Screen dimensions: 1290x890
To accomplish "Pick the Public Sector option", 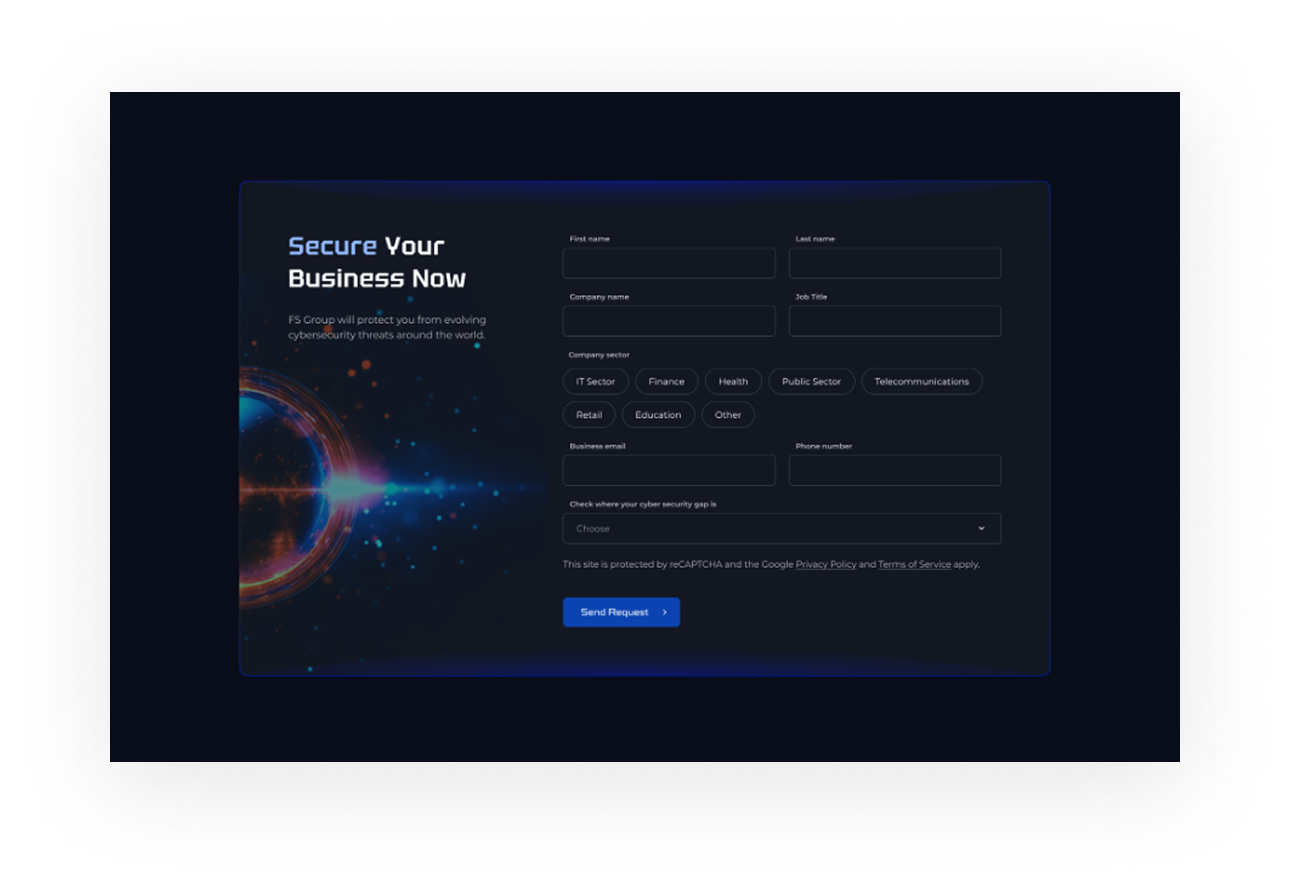I will pyautogui.click(x=811, y=382).
